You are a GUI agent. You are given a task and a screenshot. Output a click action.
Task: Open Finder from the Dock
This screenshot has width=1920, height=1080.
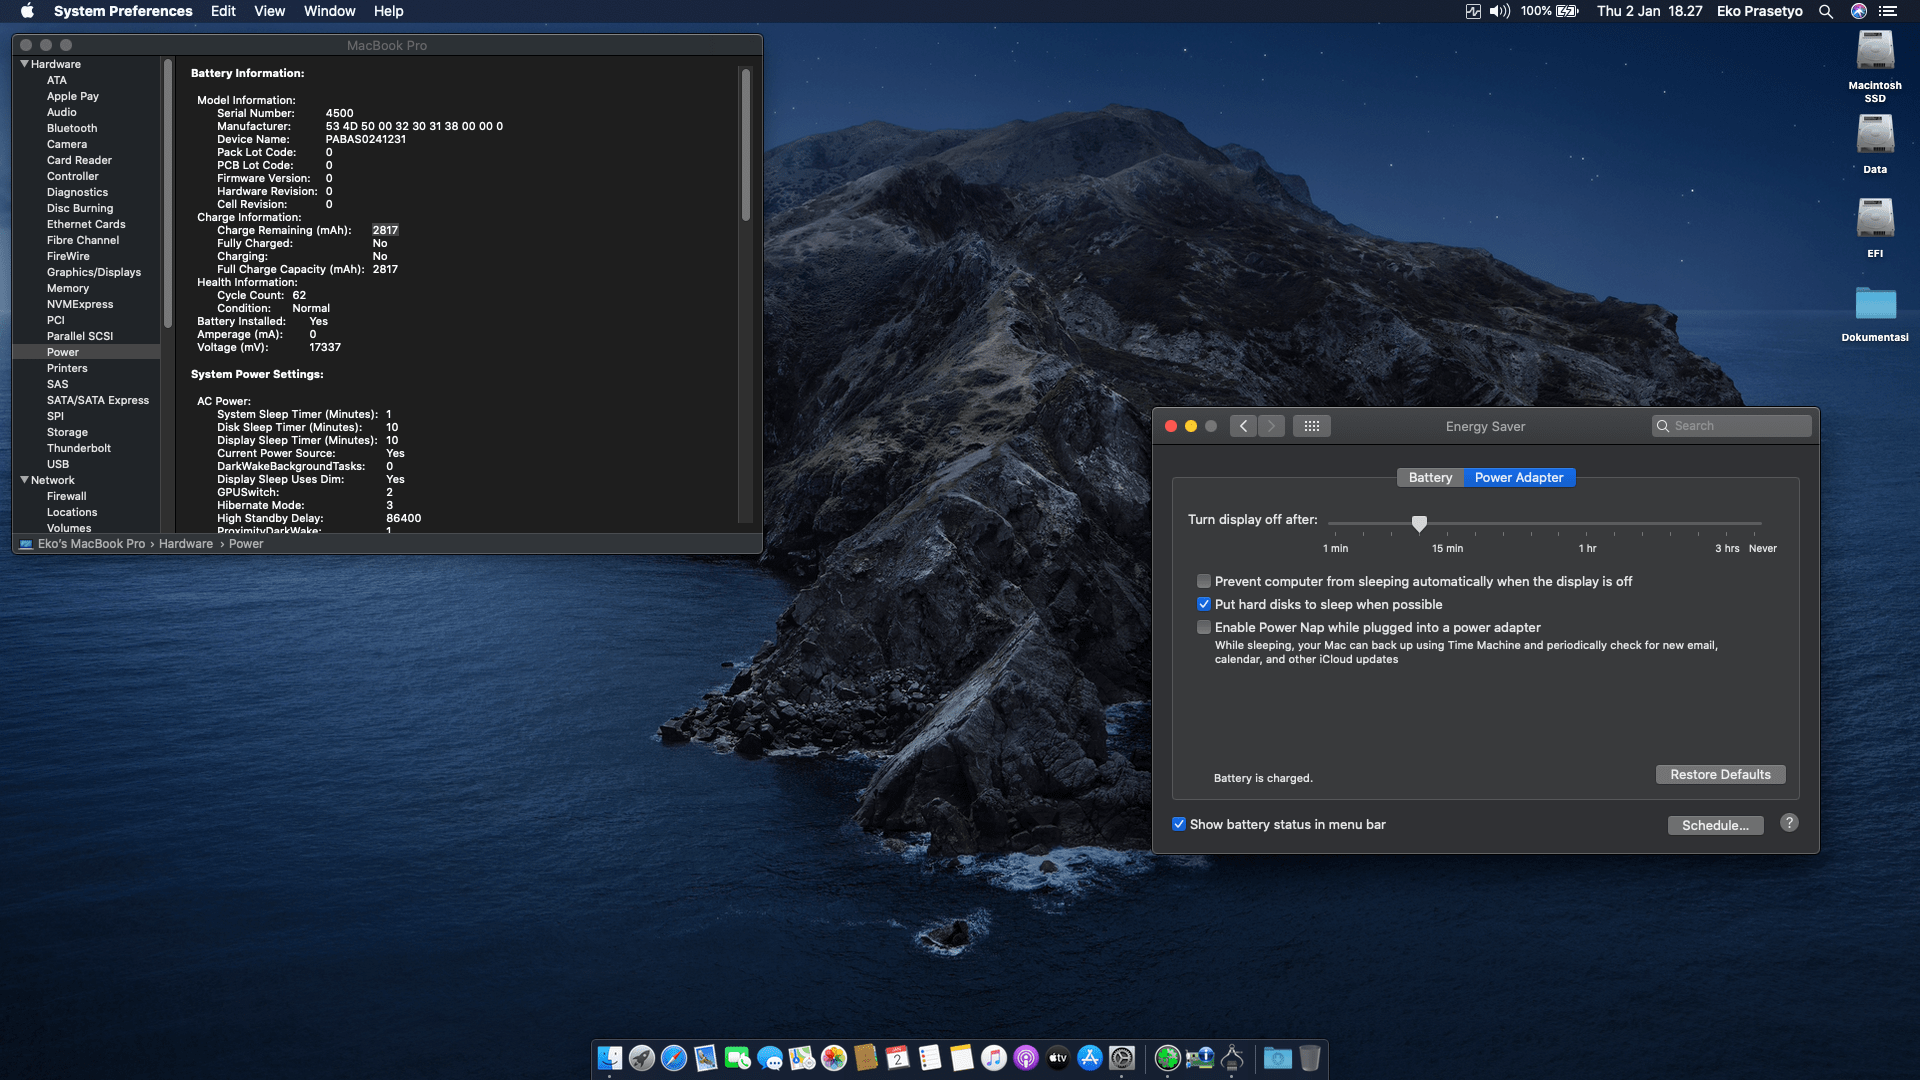pos(610,1058)
